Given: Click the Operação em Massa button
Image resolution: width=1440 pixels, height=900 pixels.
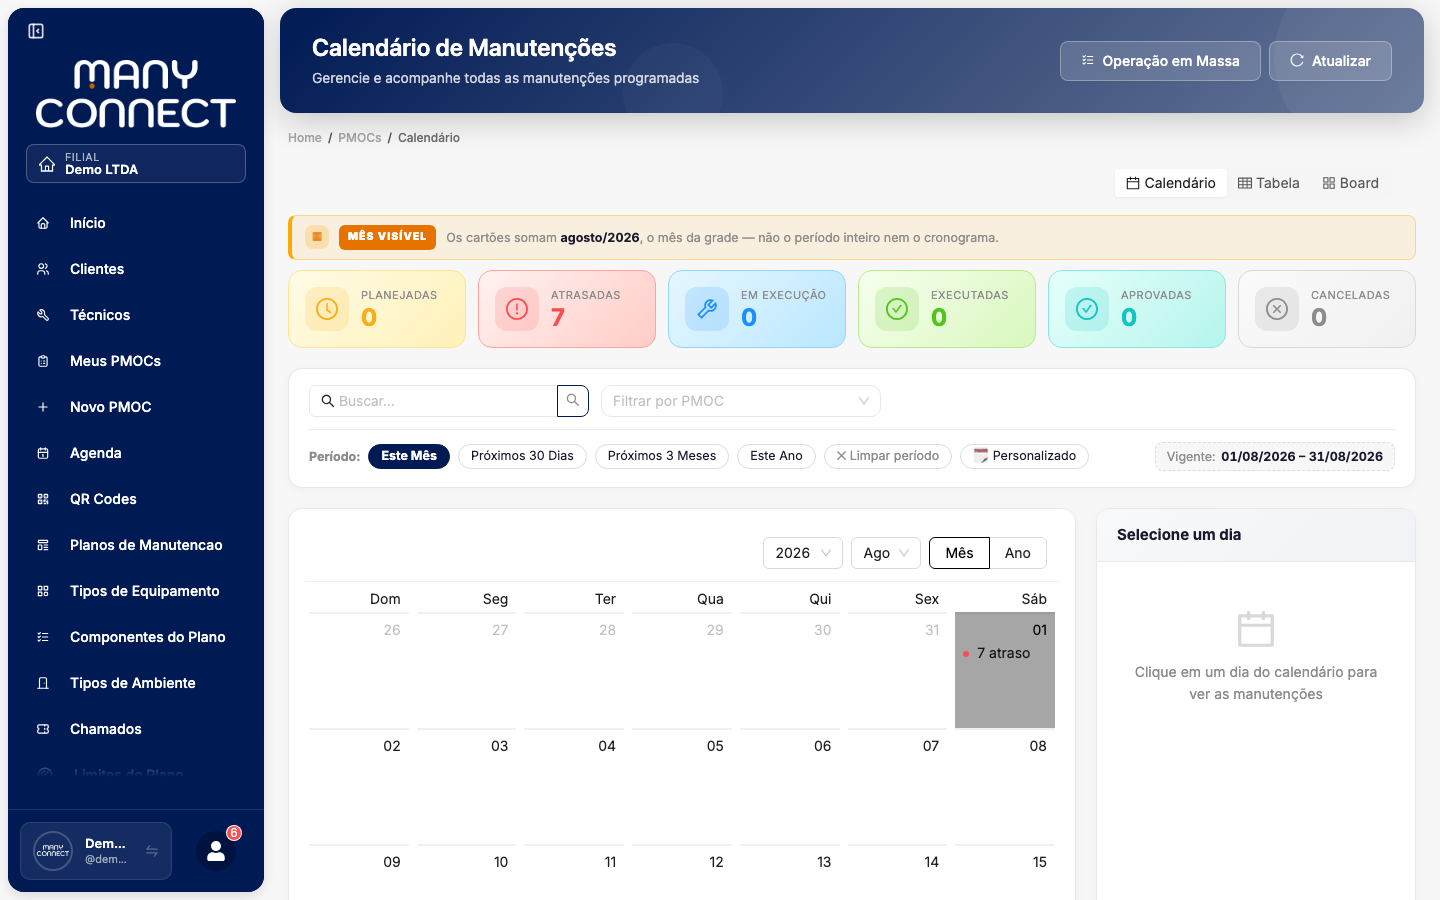Looking at the screenshot, I should point(1160,61).
